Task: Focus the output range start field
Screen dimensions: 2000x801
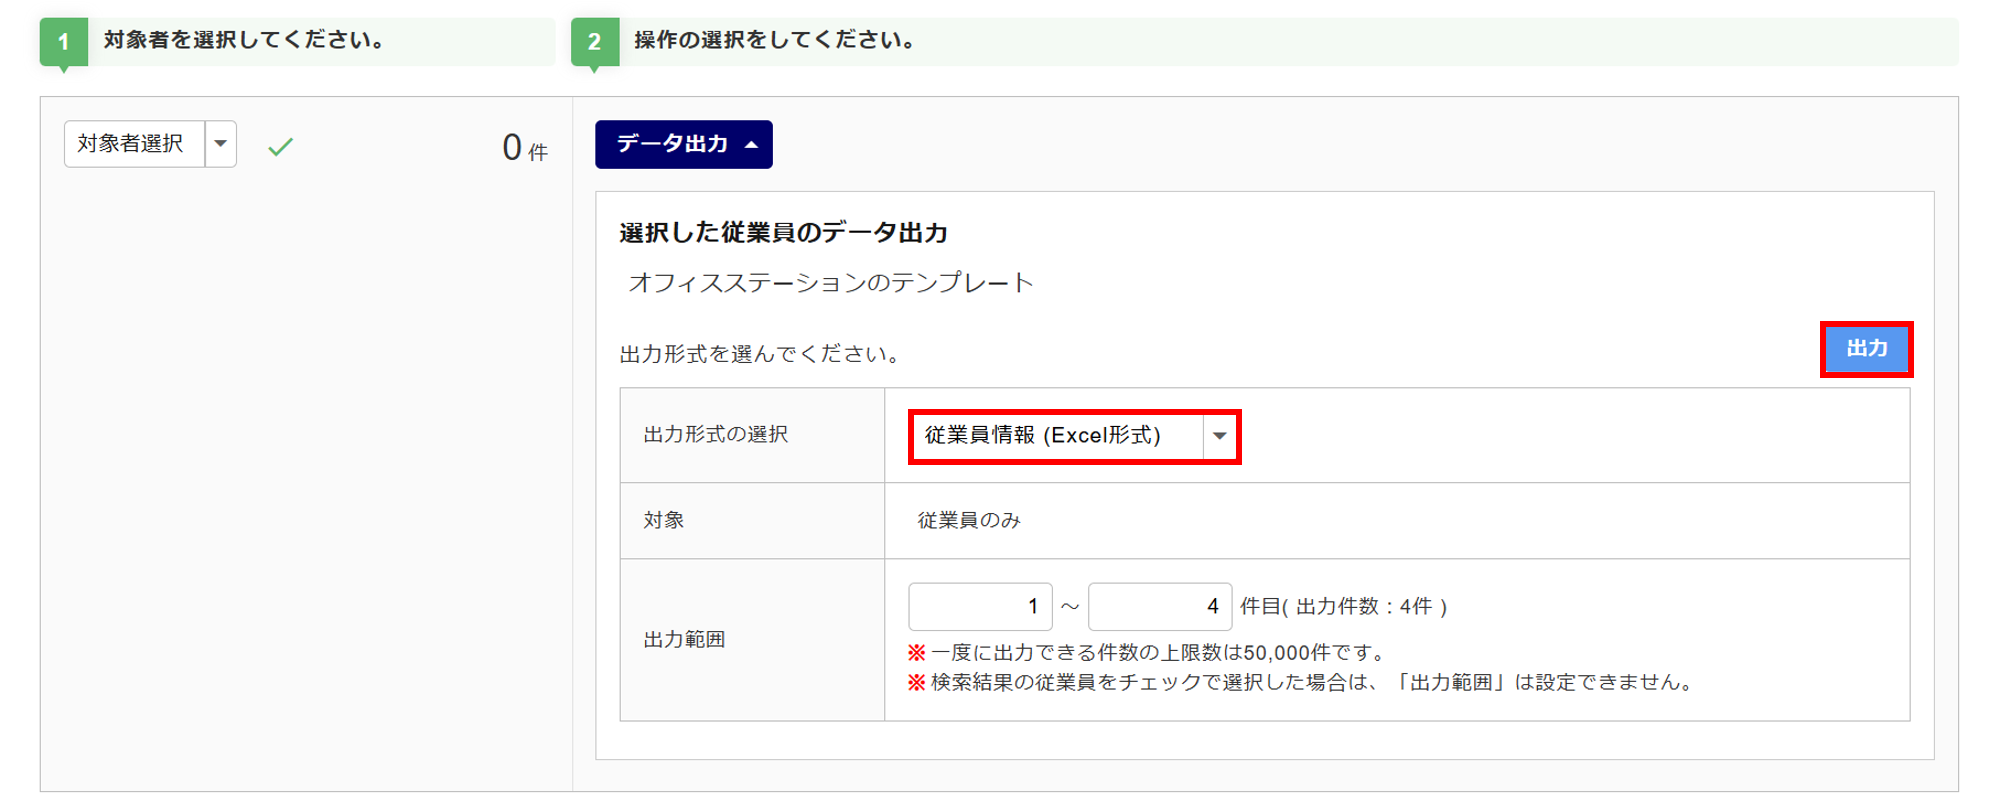Action: click(979, 607)
